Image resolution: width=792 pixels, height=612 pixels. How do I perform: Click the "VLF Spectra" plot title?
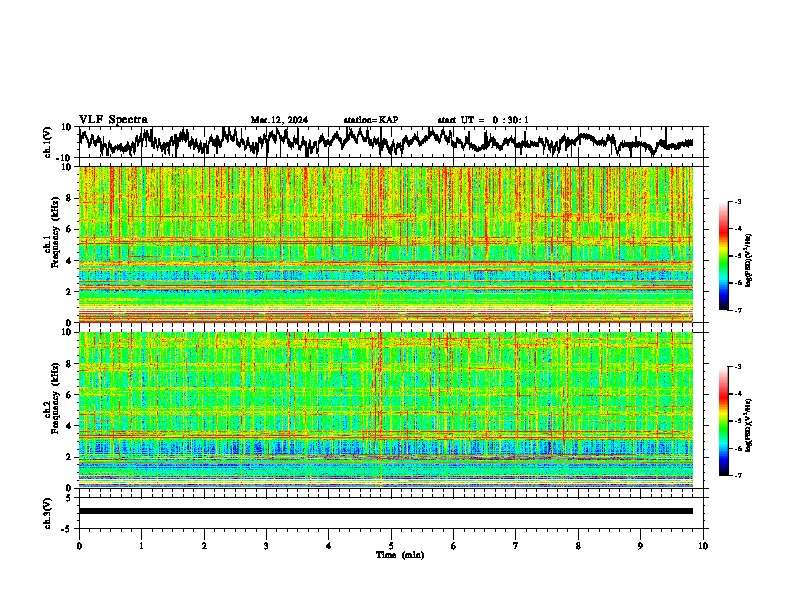[113, 120]
